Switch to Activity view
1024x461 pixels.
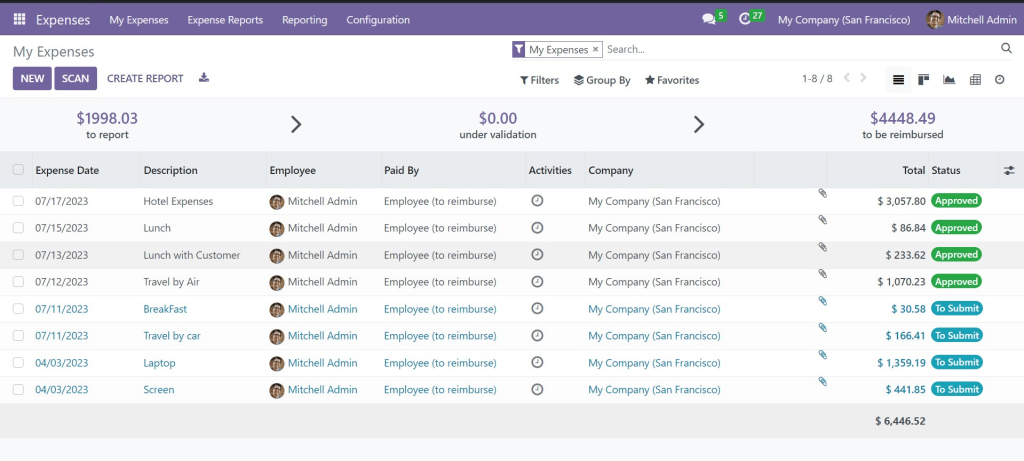(999, 79)
